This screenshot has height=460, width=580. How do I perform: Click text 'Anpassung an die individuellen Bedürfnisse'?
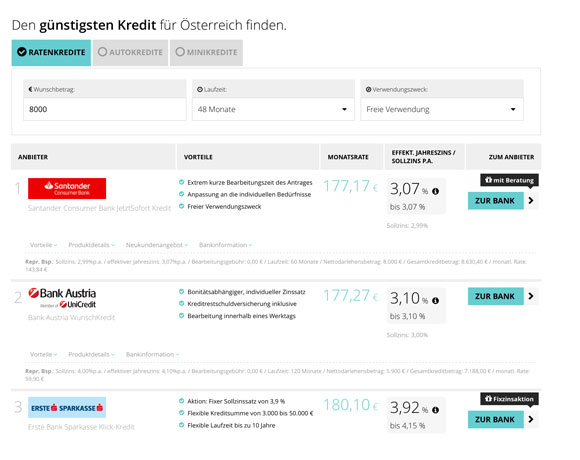point(249,195)
